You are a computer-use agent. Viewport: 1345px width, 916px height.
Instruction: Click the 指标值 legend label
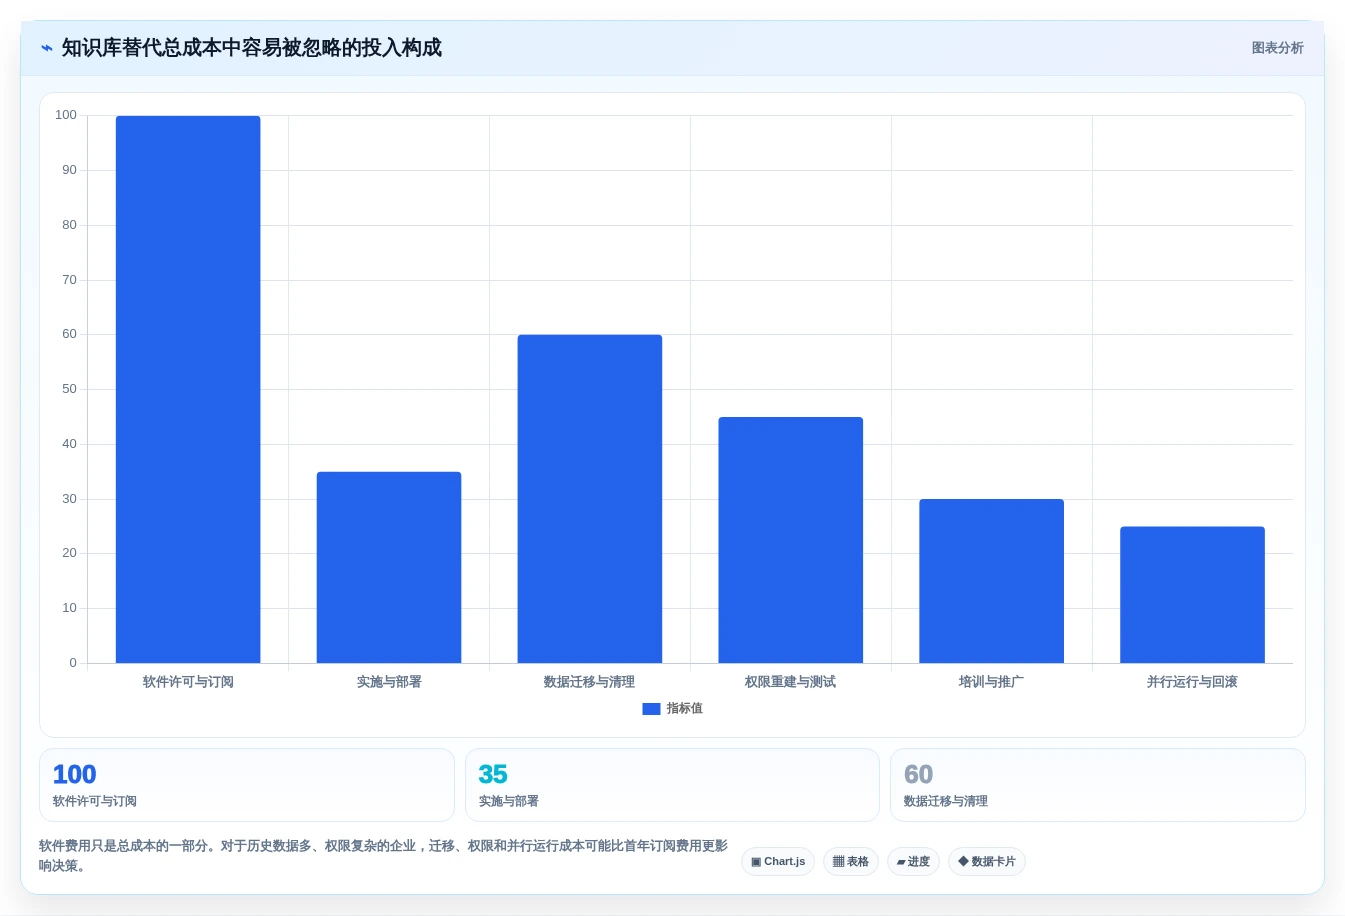685,708
